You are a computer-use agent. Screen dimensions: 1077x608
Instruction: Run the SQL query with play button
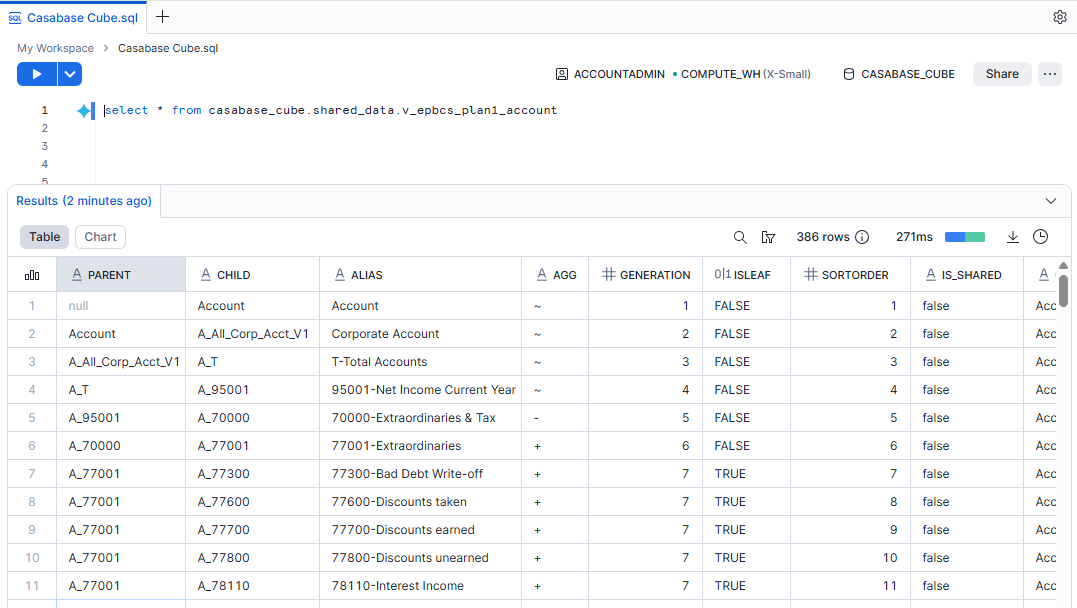tap(37, 74)
